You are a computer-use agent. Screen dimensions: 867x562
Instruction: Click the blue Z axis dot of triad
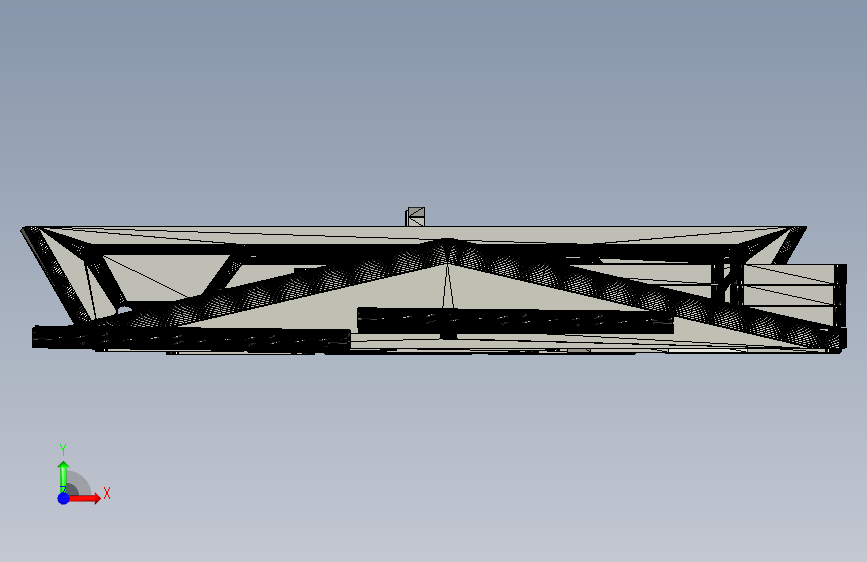(63, 498)
